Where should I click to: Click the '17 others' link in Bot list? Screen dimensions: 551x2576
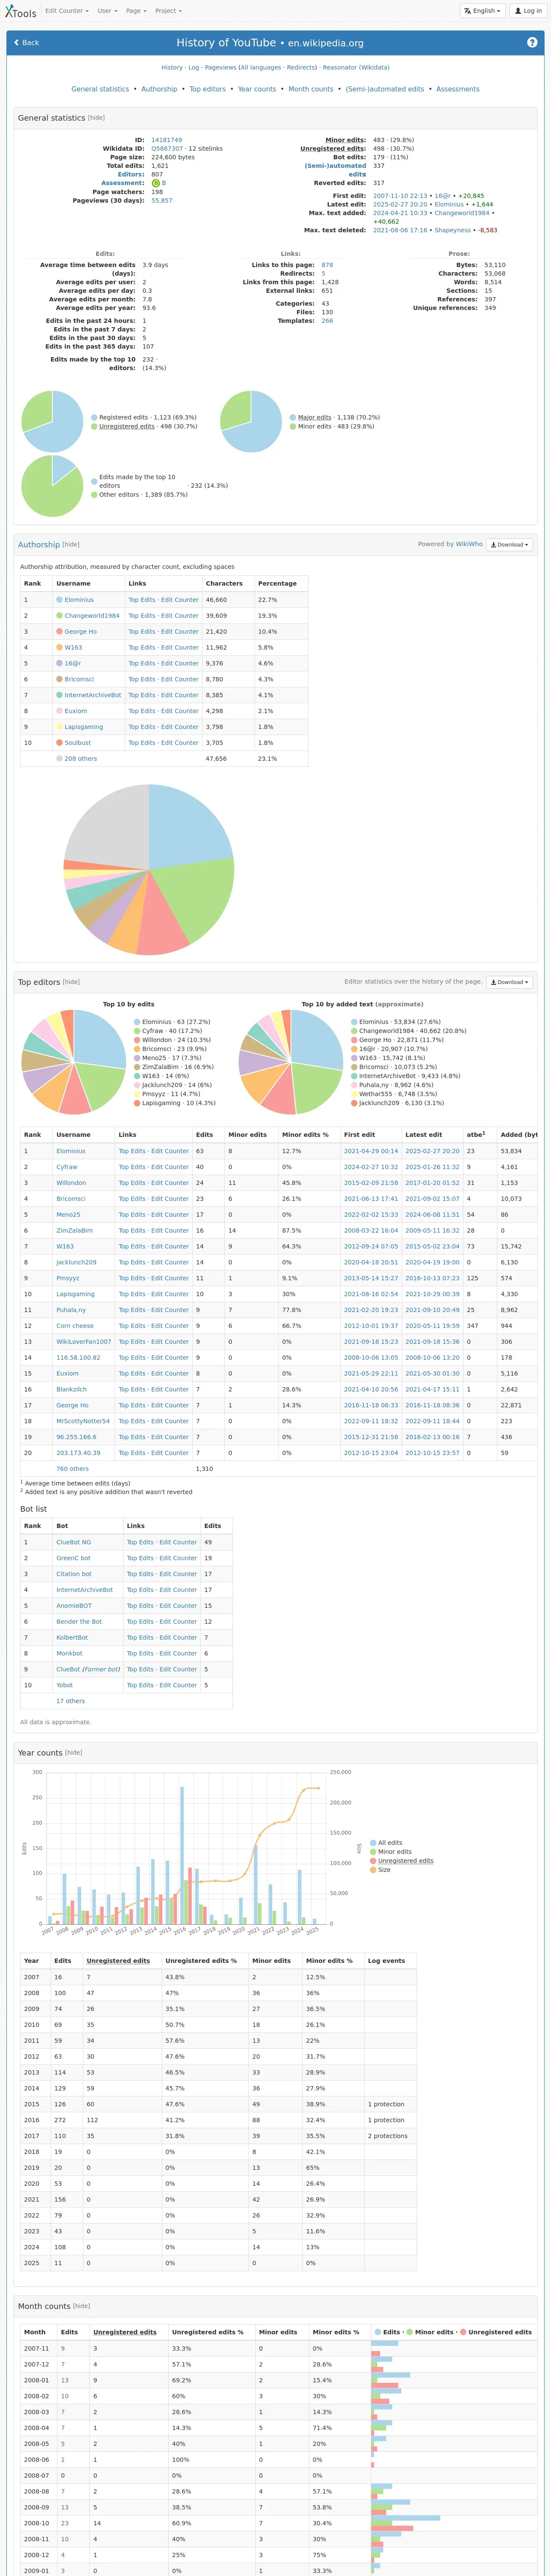point(70,1701)
